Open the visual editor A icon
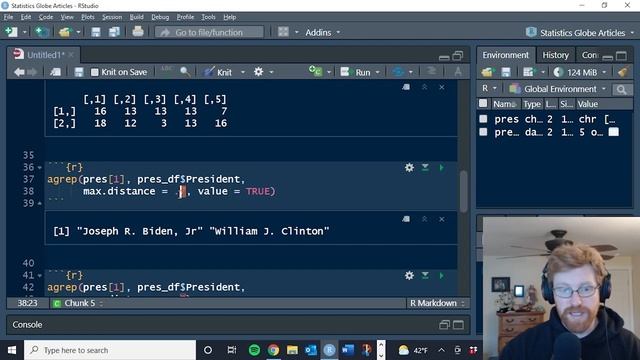 (458, 72)
